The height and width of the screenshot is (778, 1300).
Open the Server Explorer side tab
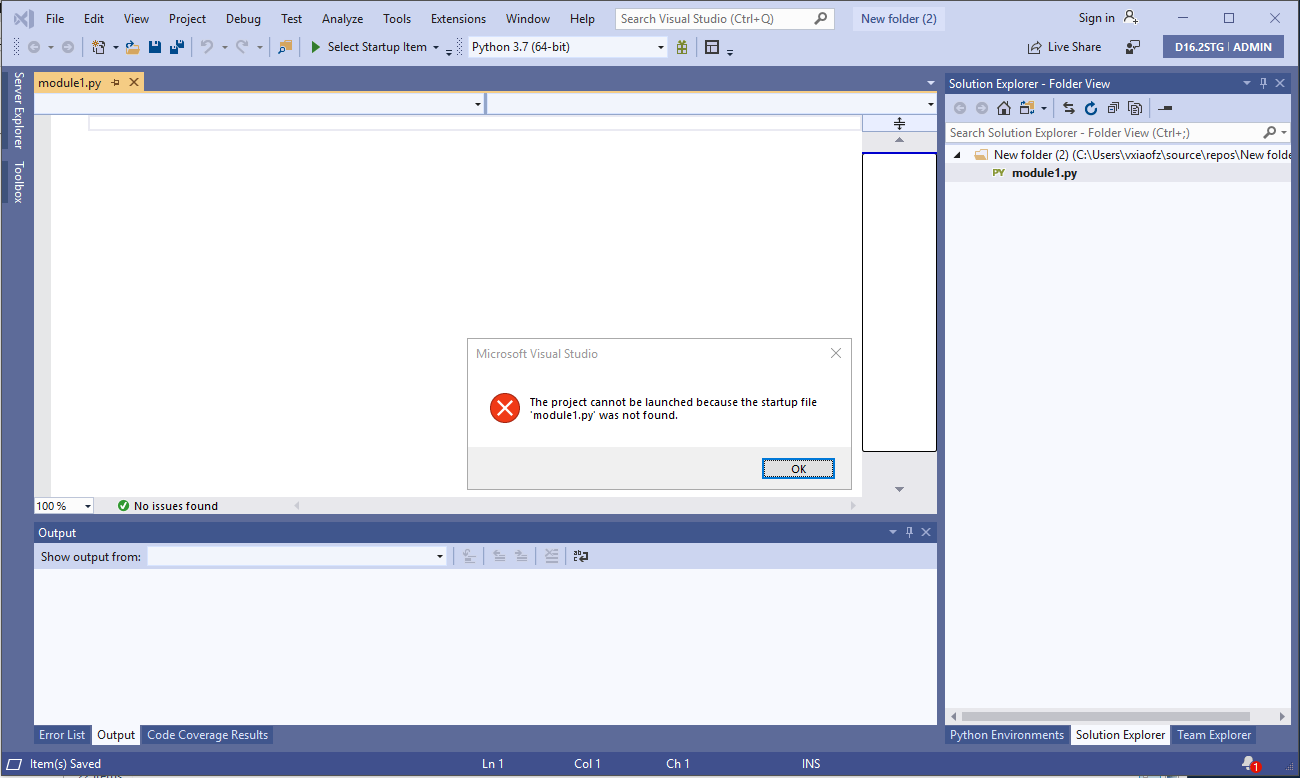pos(17,110)
